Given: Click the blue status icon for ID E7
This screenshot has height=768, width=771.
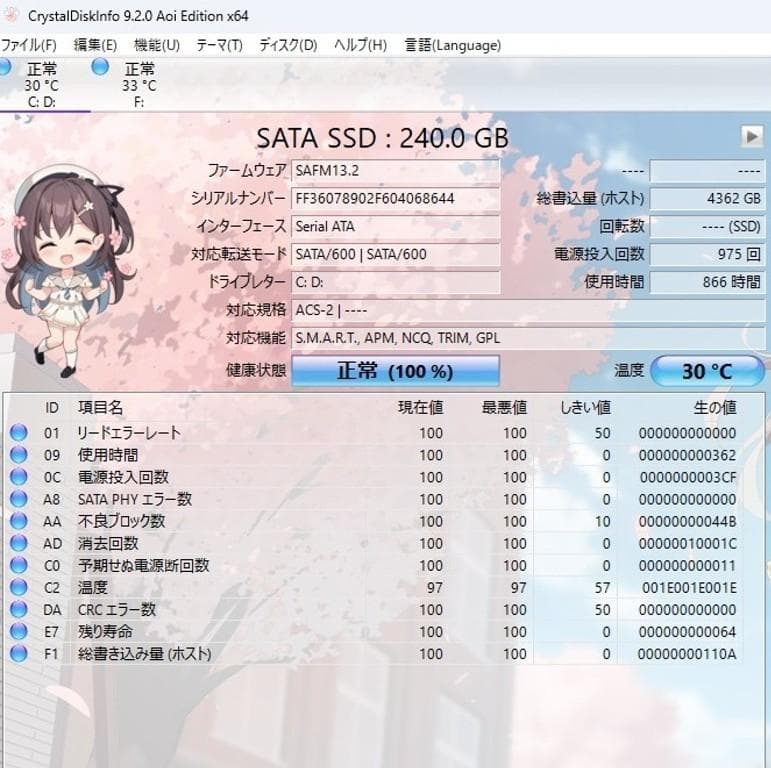Looking at the screenshot, I should pyautogui.click(x=19, y=632).
